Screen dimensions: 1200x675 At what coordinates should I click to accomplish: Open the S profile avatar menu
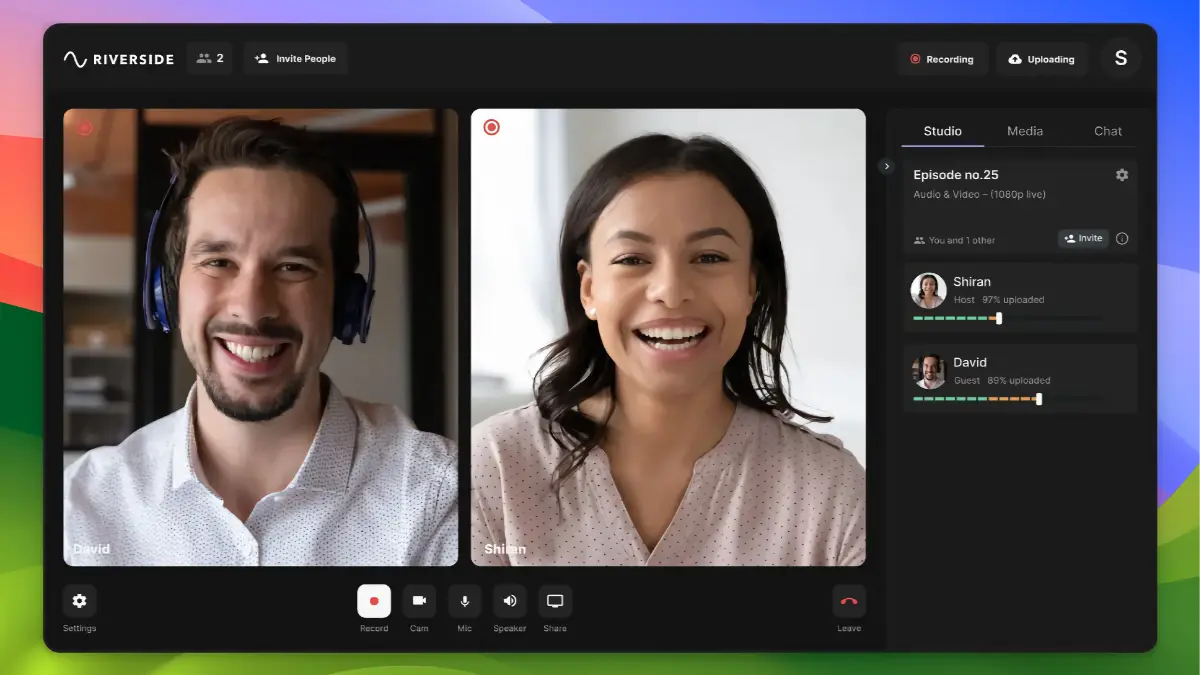pos(1121,58)
